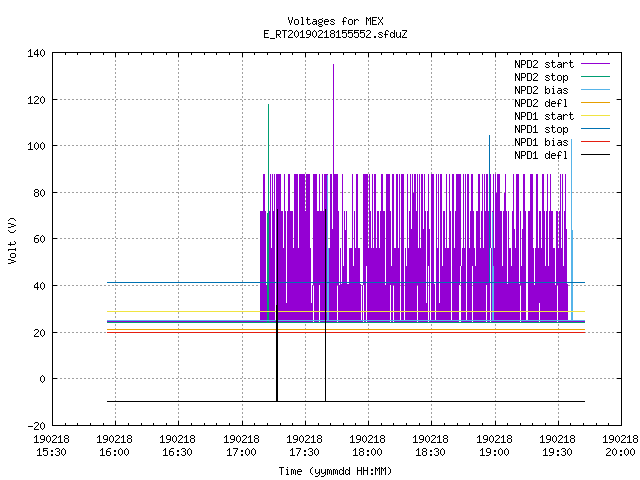Click the 140 y-axis tick label

coord(36,53)
